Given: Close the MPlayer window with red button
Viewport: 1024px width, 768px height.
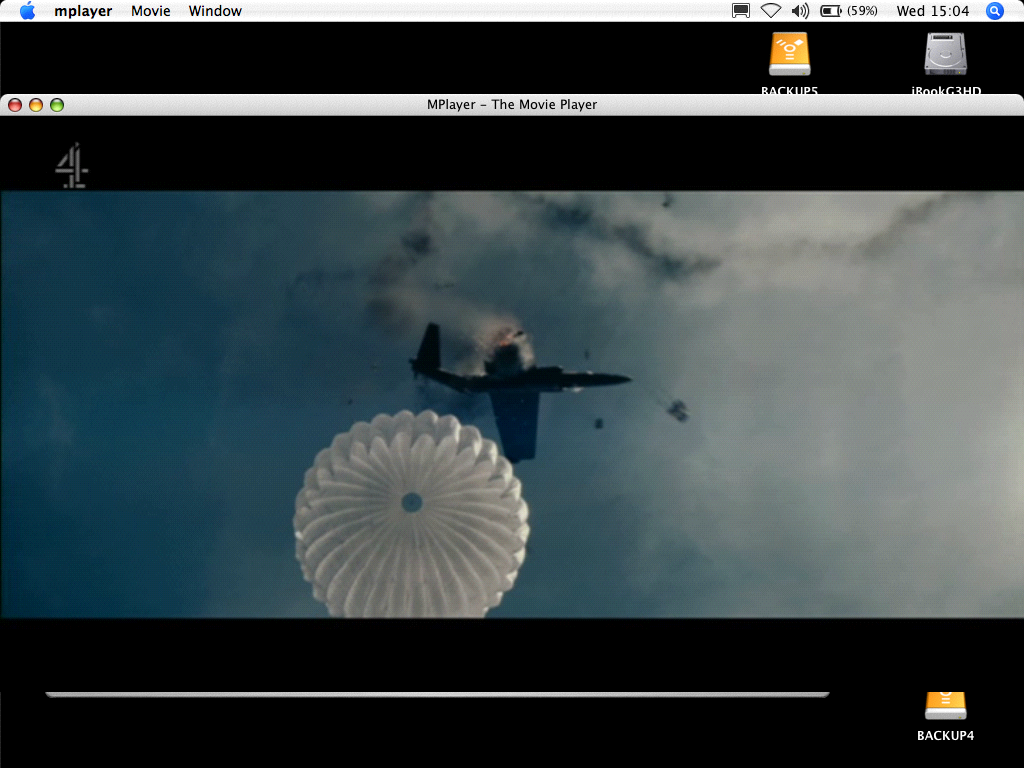Looking at the screenshot, I should tap(15, 104).
